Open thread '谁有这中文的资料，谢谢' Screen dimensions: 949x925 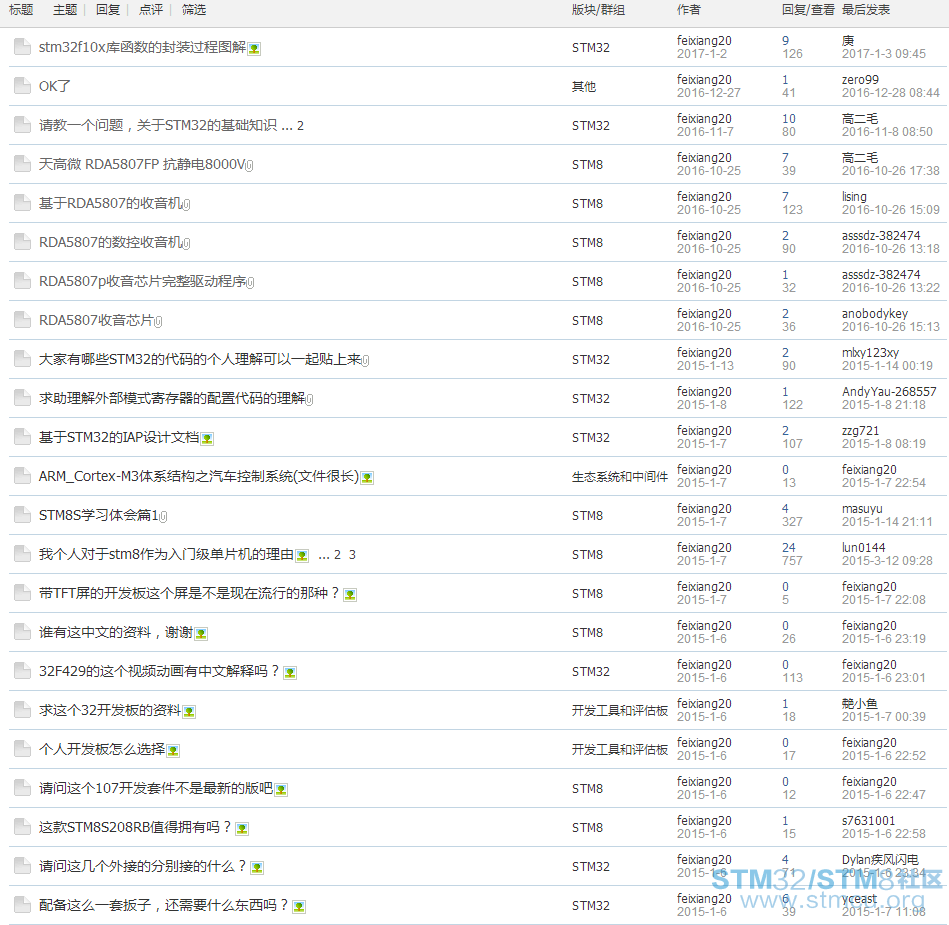point(116,633)
